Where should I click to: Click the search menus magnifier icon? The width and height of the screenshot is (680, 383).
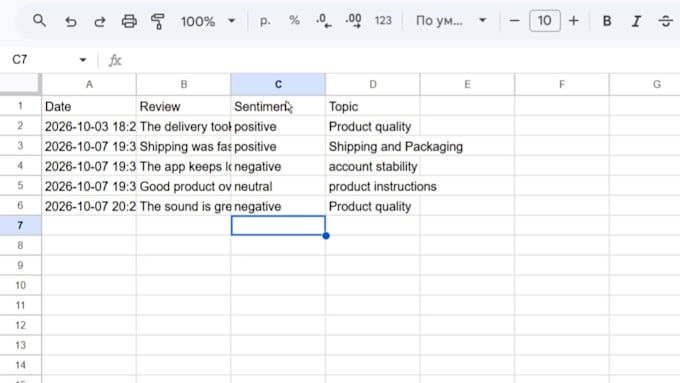pyautogui.click(x=39, y=20)
